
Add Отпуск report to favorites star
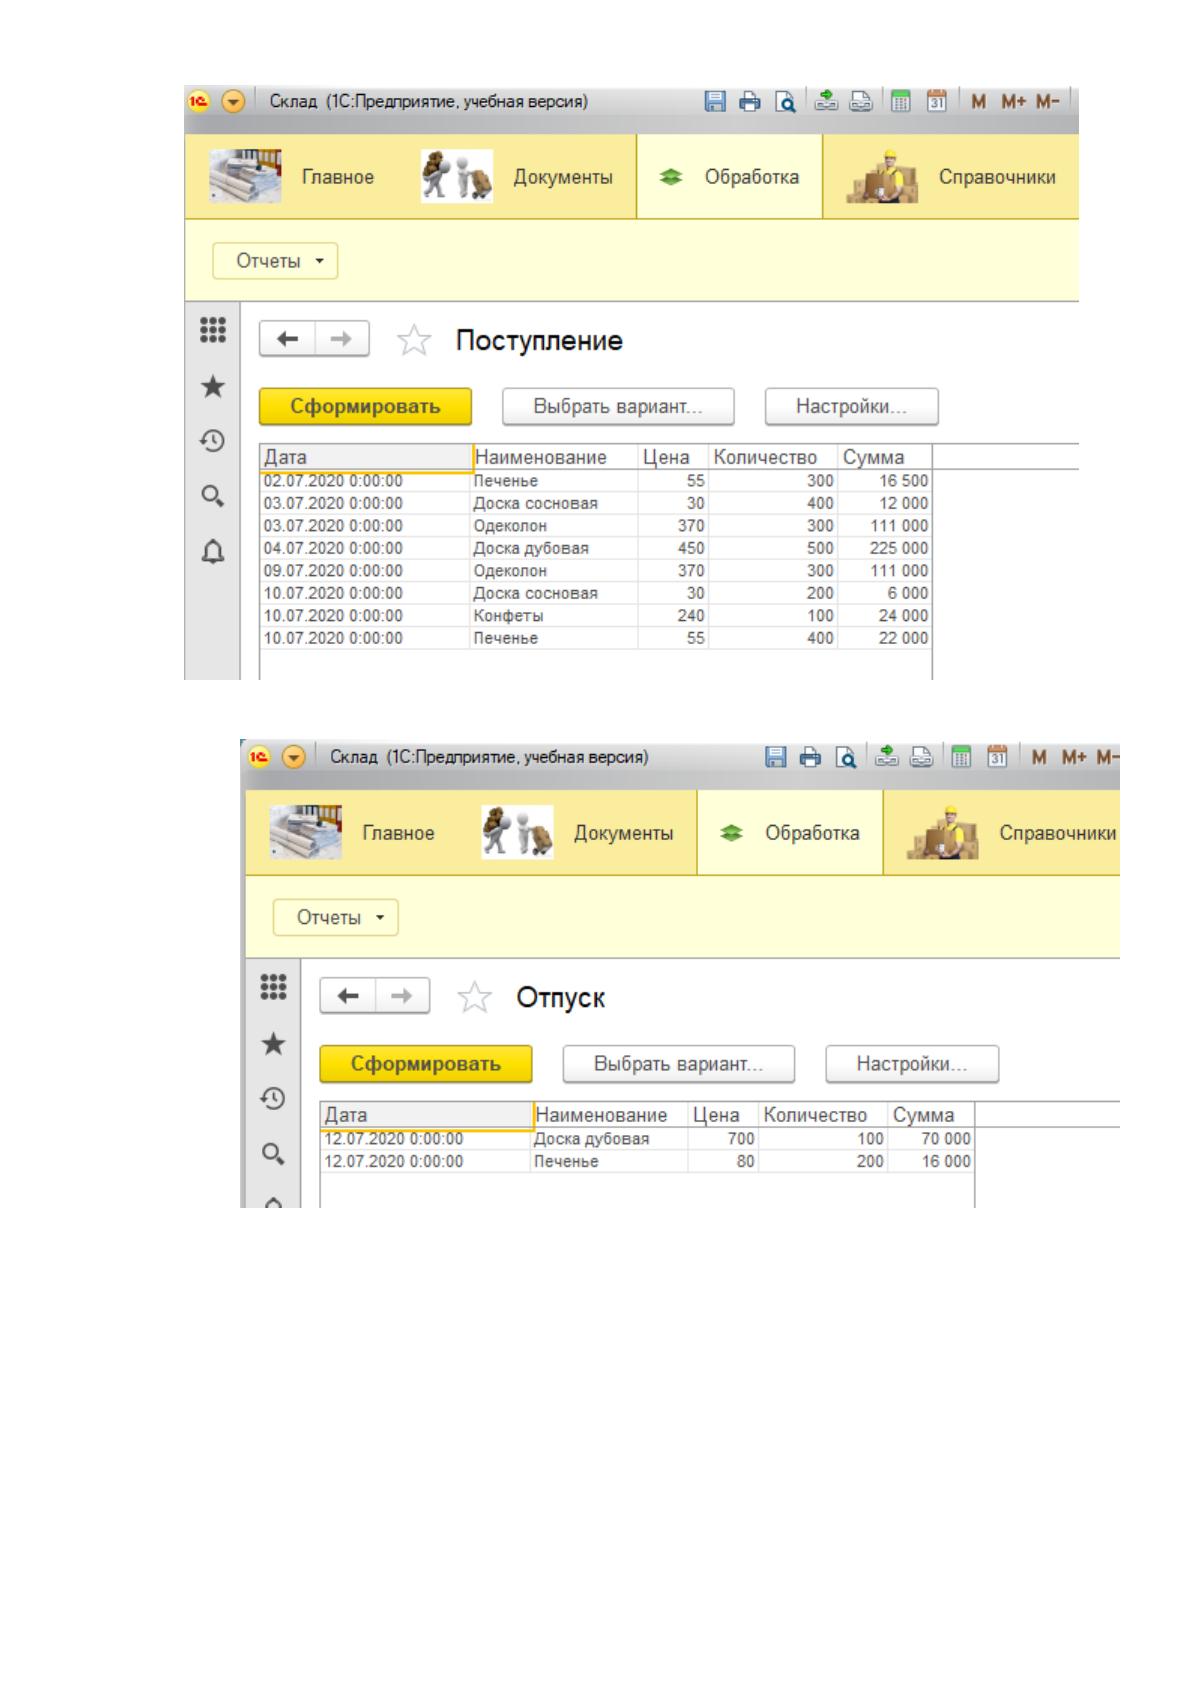pos(474,998)
